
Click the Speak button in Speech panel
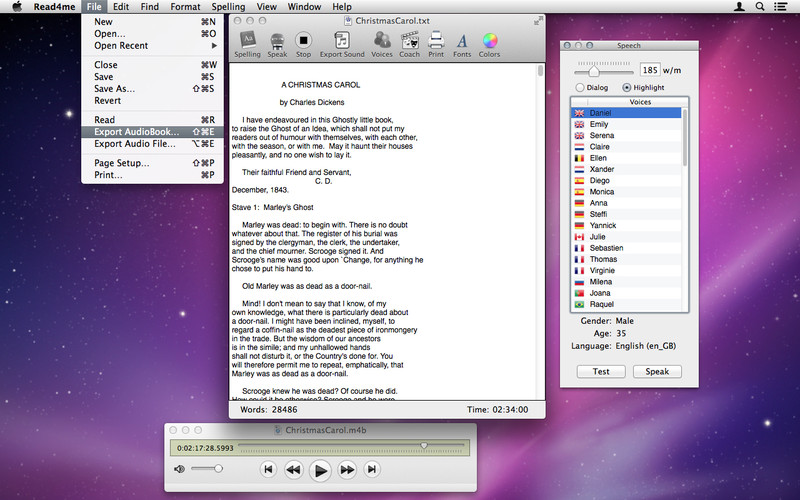(x=657, y=371)
